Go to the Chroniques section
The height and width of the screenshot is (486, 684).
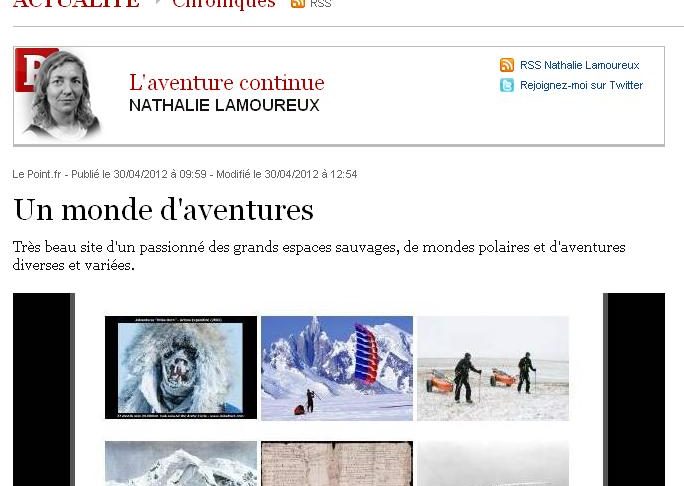(224, 3)
